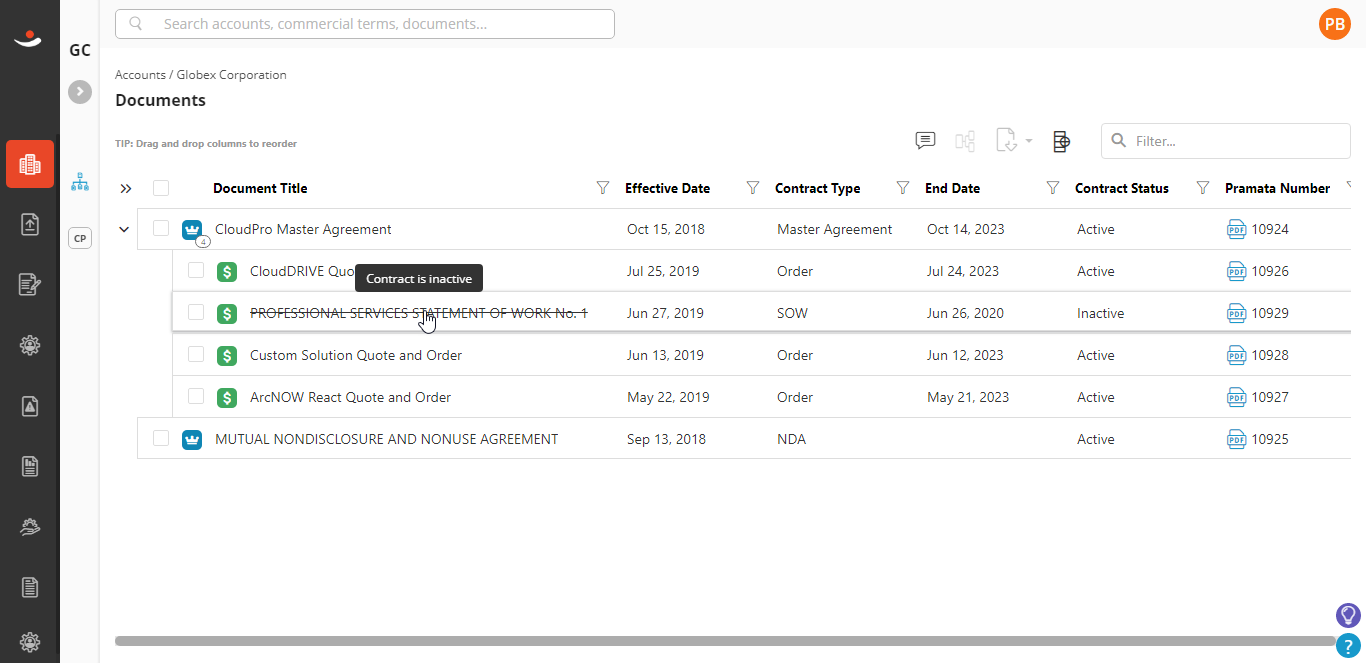Open the lightbulb tips icon
This screenshot has height=663, width=1366.
pyautogui.click(x=1348, y=615)
